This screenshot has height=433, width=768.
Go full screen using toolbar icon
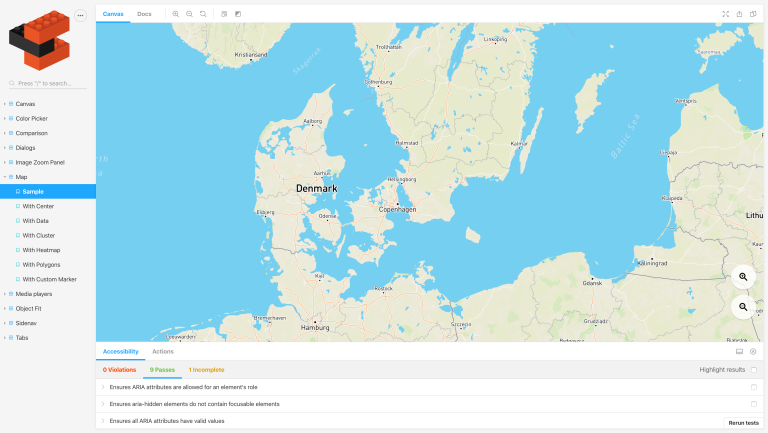click(725, 14)
